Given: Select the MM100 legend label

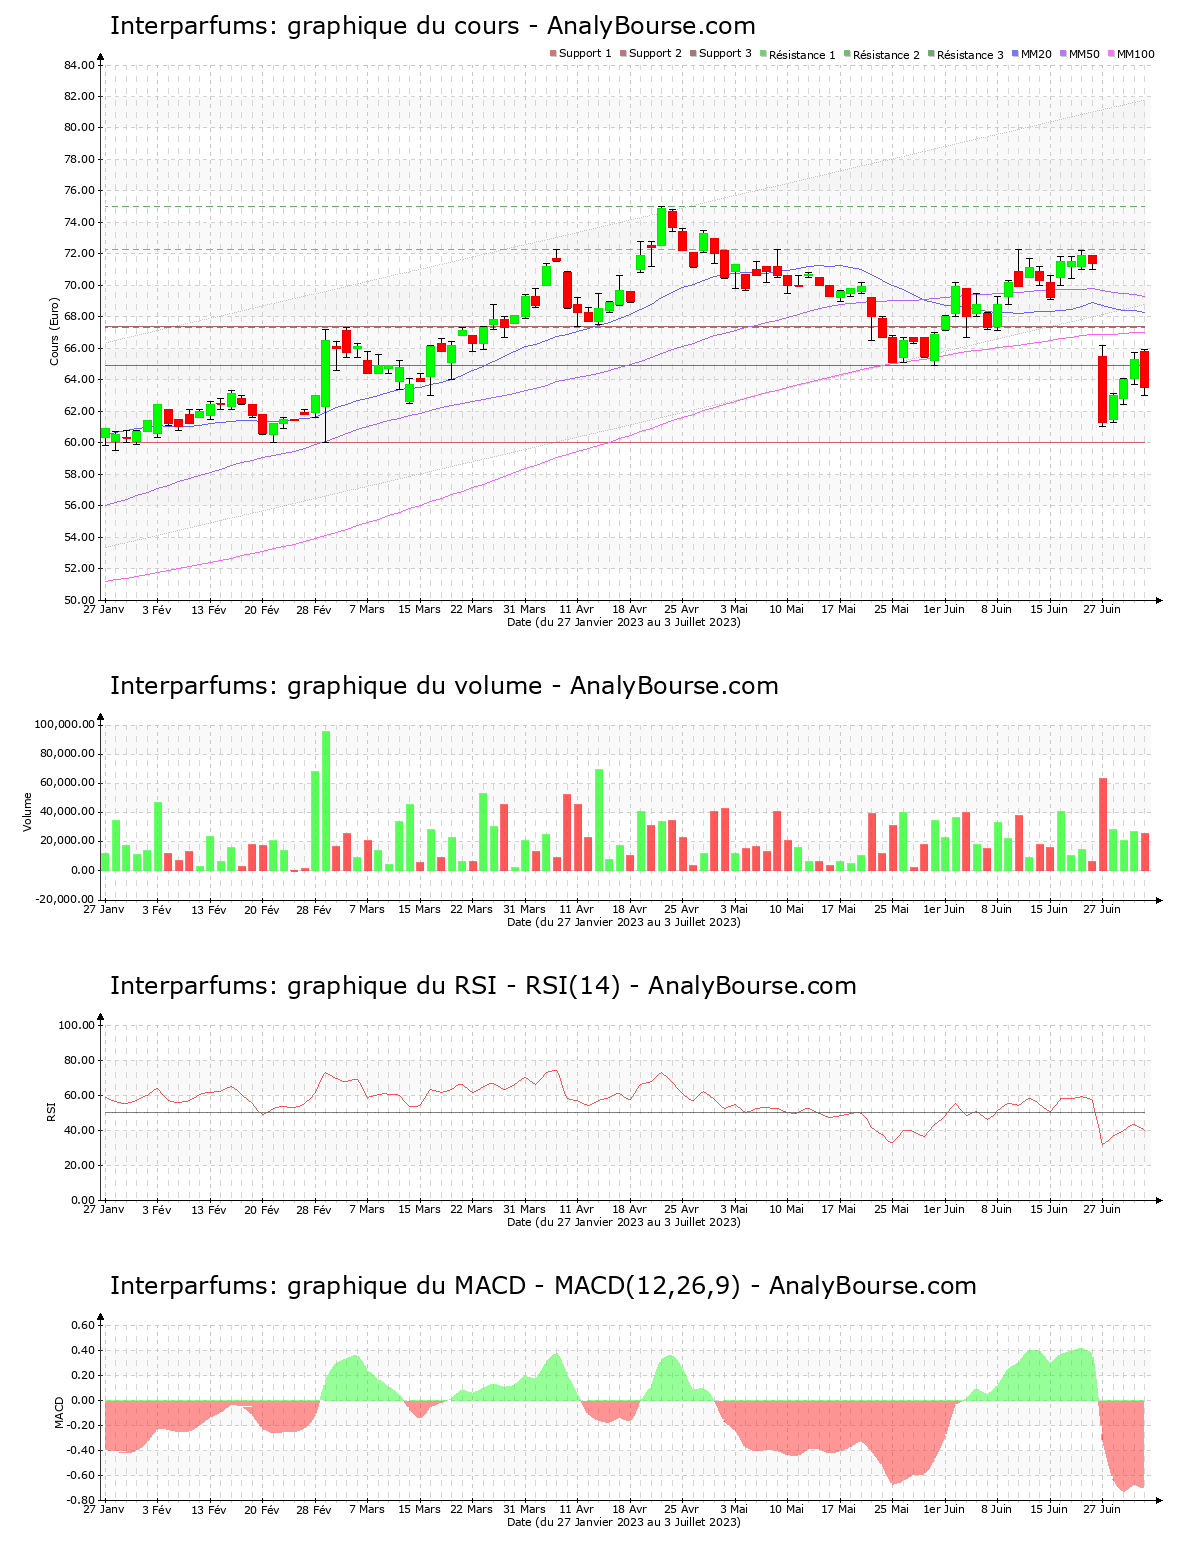Looking at the screenshot, I should coord(1135,54).
